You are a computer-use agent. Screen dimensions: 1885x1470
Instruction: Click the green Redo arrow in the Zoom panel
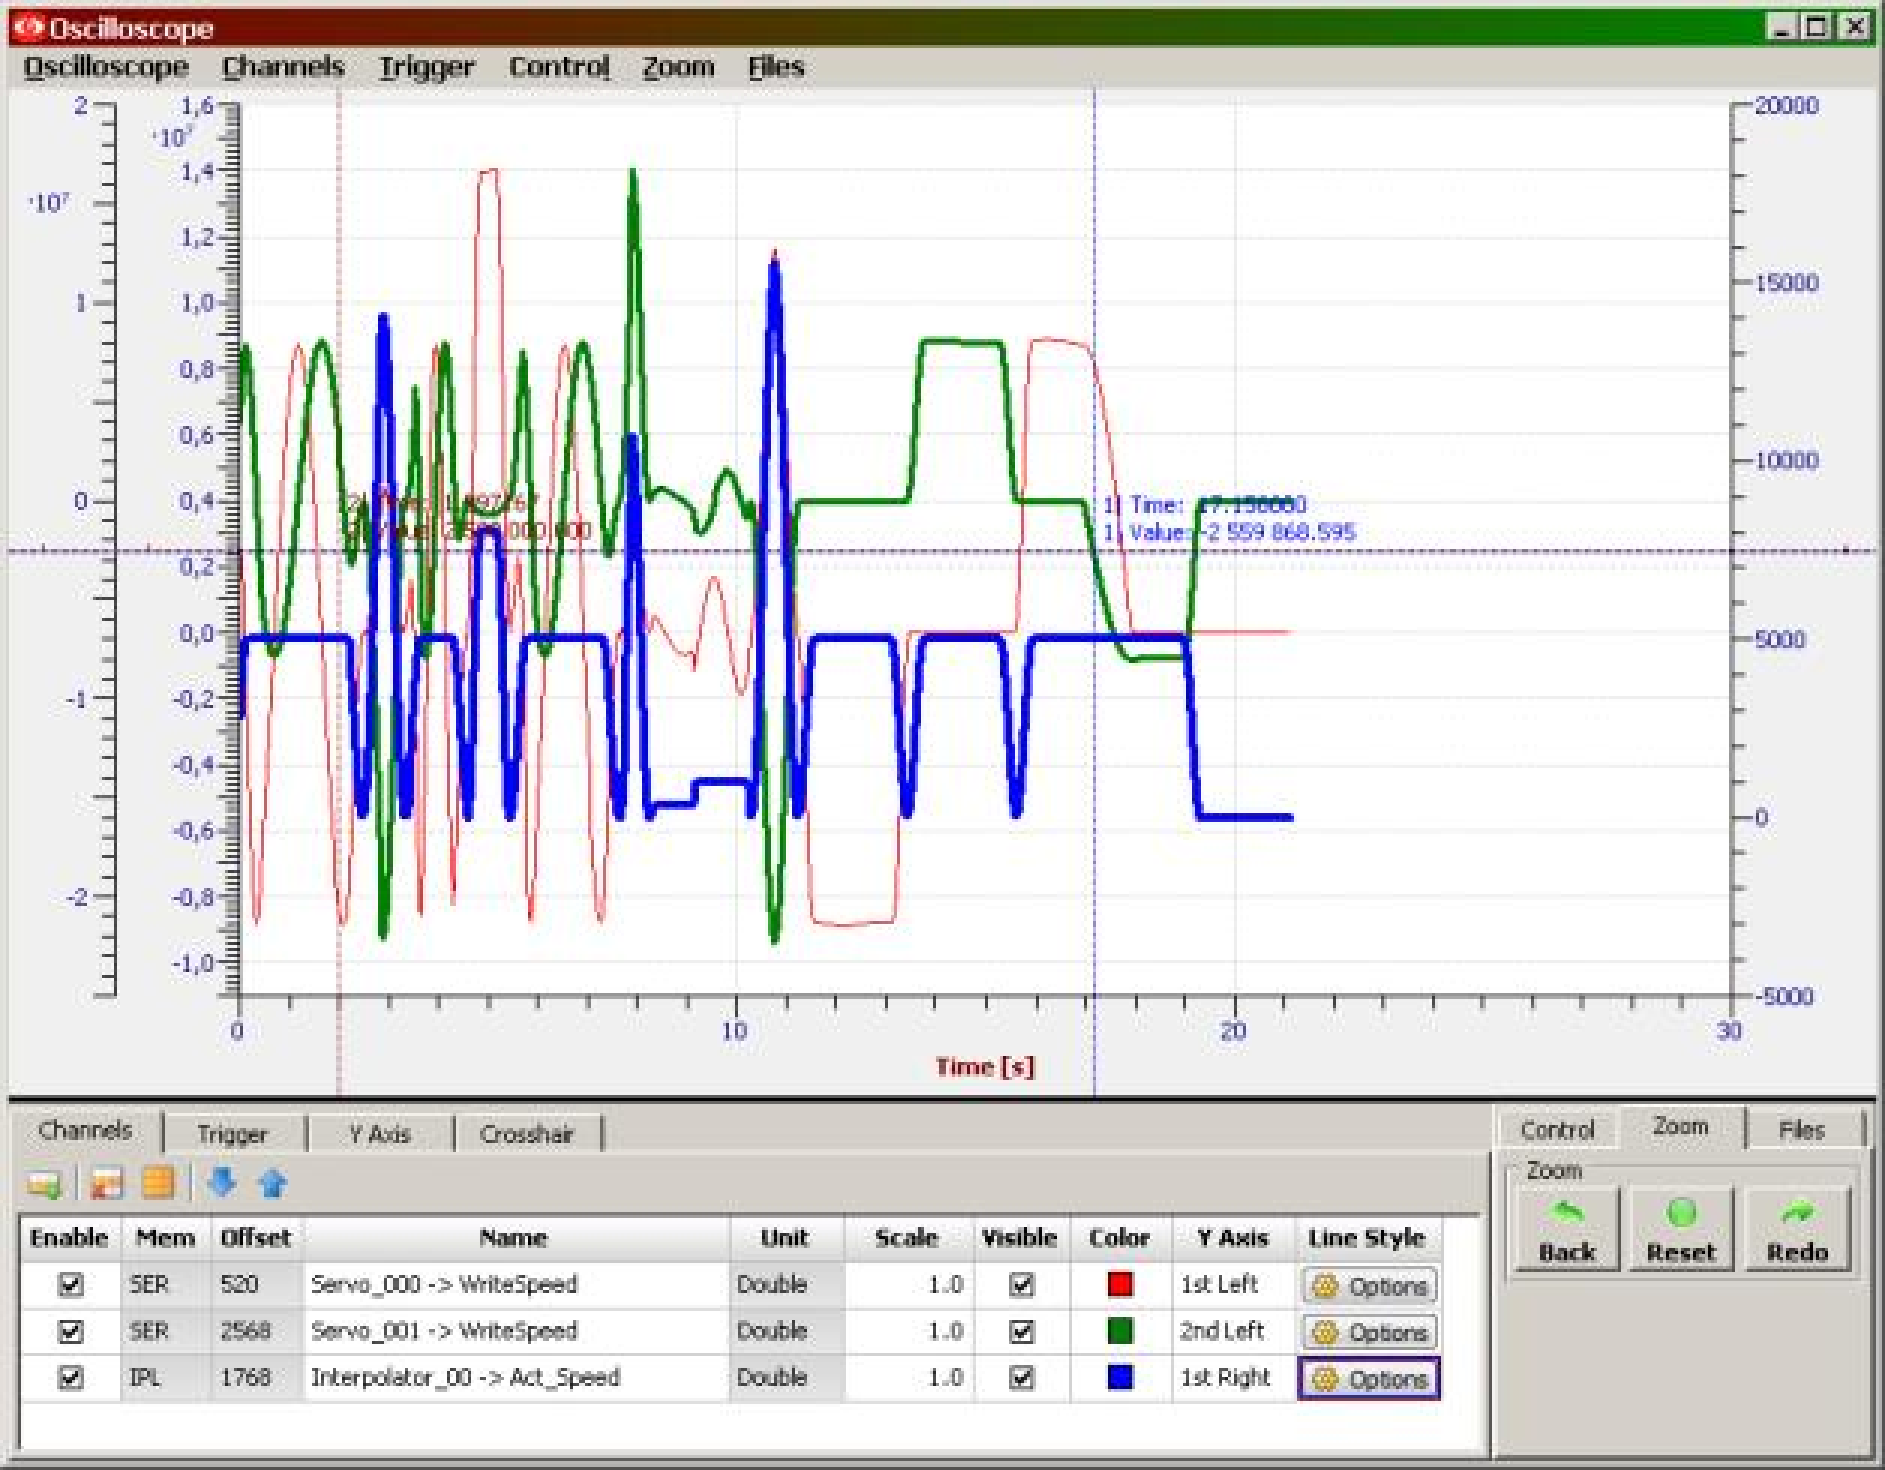1796,1213
